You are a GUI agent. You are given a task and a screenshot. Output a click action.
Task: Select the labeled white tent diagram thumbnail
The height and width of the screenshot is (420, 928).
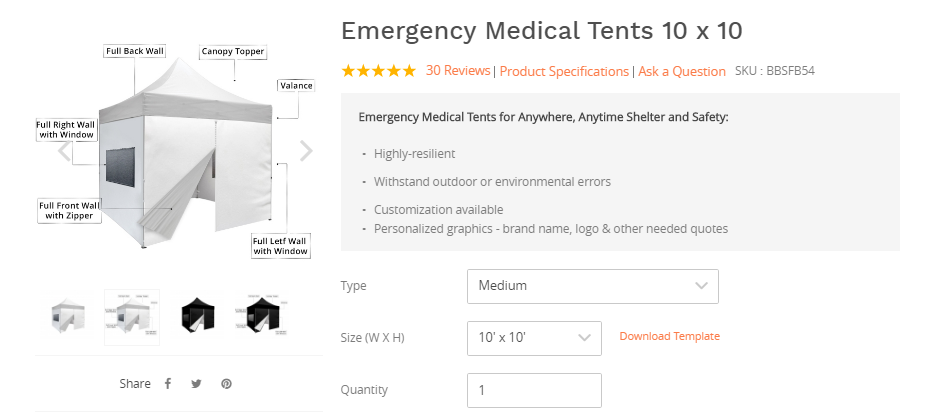(x=132, y=317)
